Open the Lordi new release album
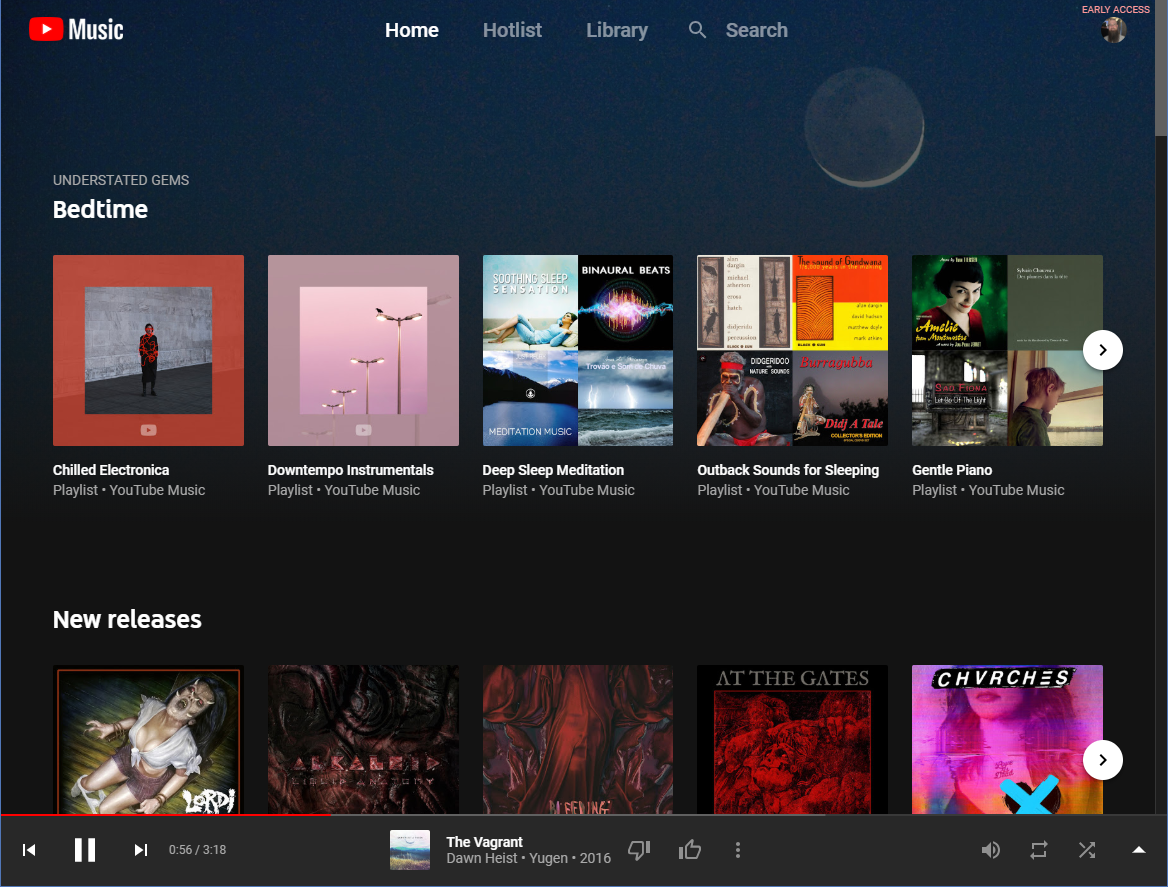 148,739
